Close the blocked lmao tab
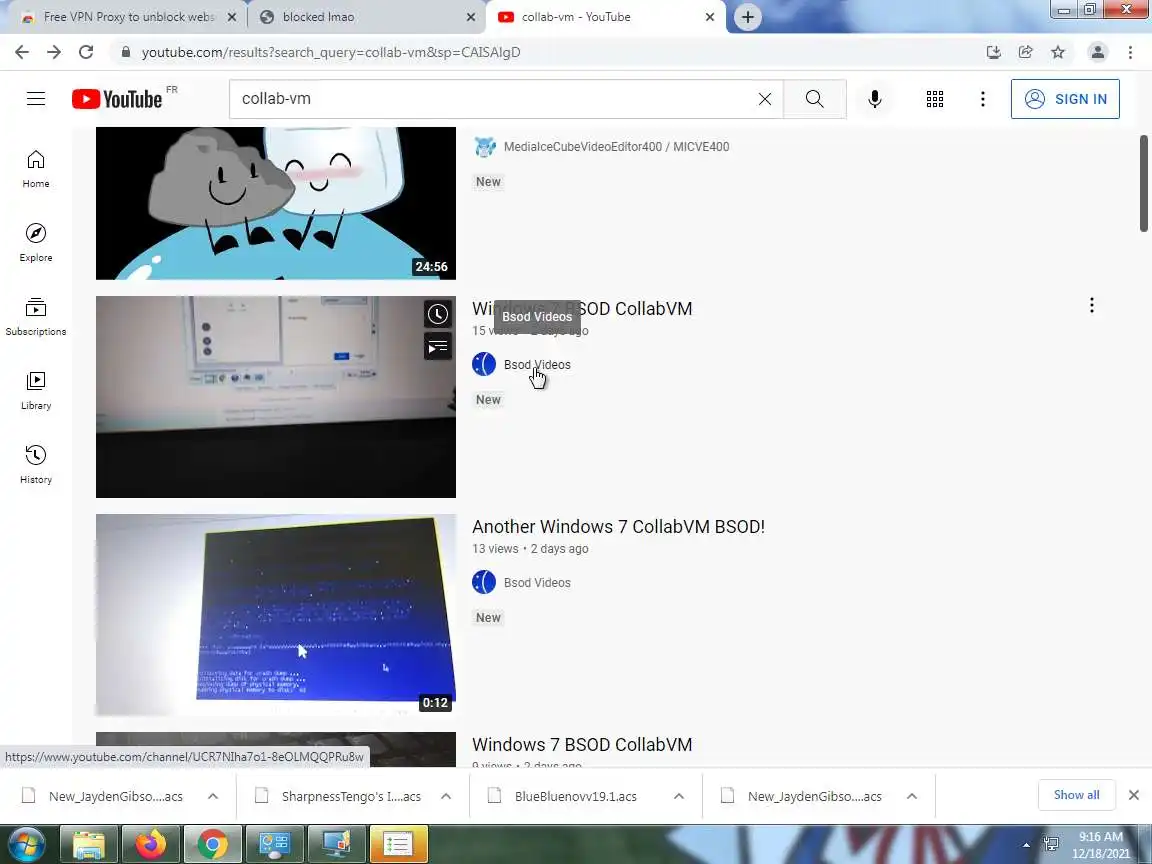 [x=471, y=17]
